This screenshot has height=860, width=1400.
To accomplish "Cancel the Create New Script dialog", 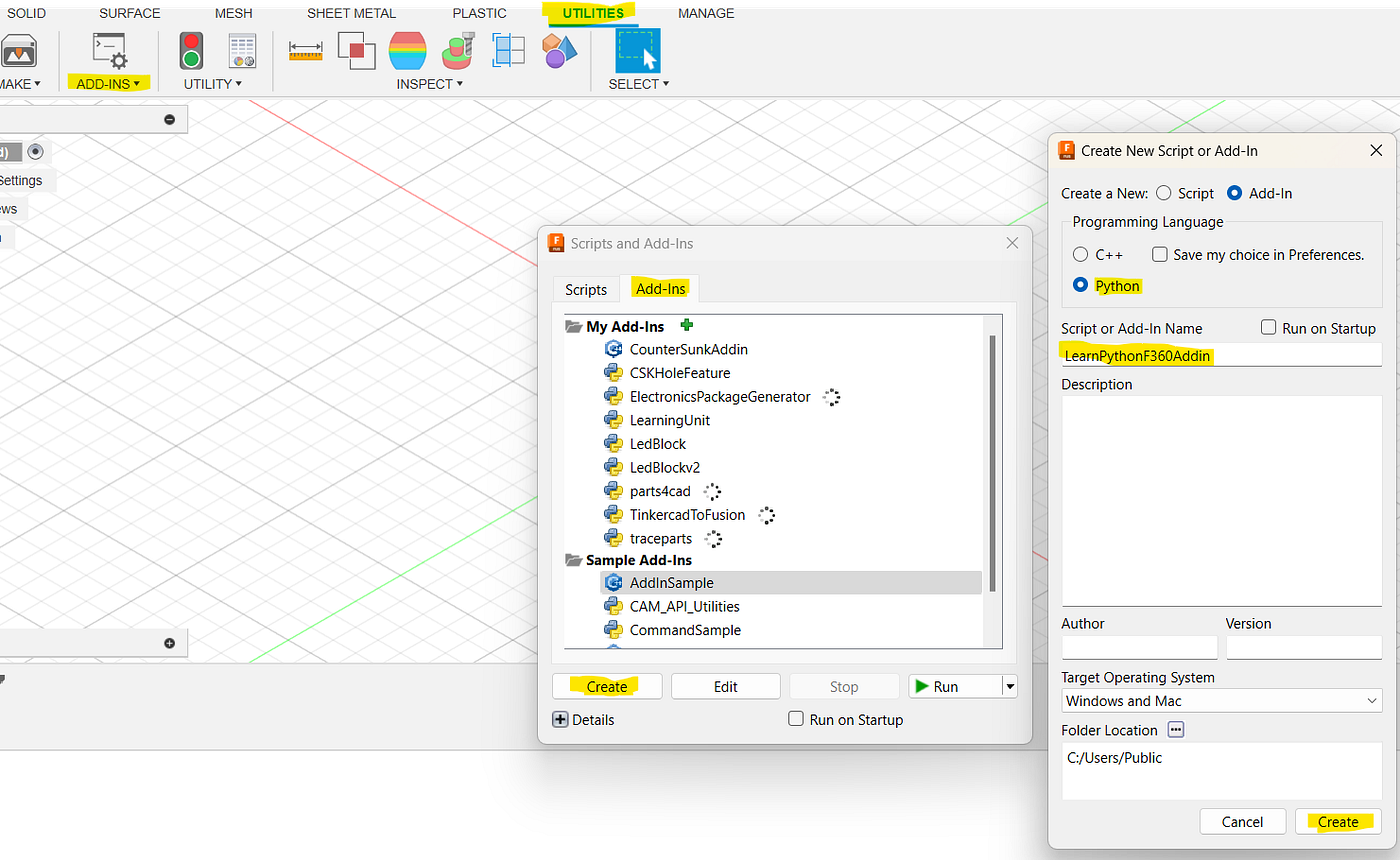I will (x=1242, y=821).
